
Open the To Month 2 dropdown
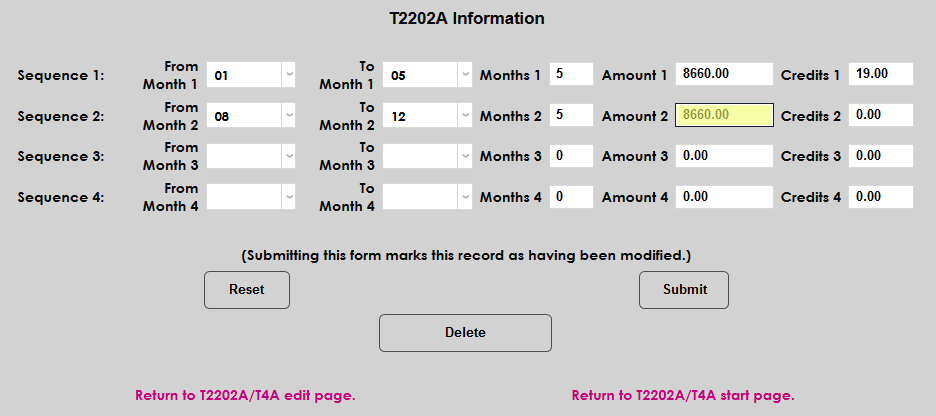click(x=427, y=116)
